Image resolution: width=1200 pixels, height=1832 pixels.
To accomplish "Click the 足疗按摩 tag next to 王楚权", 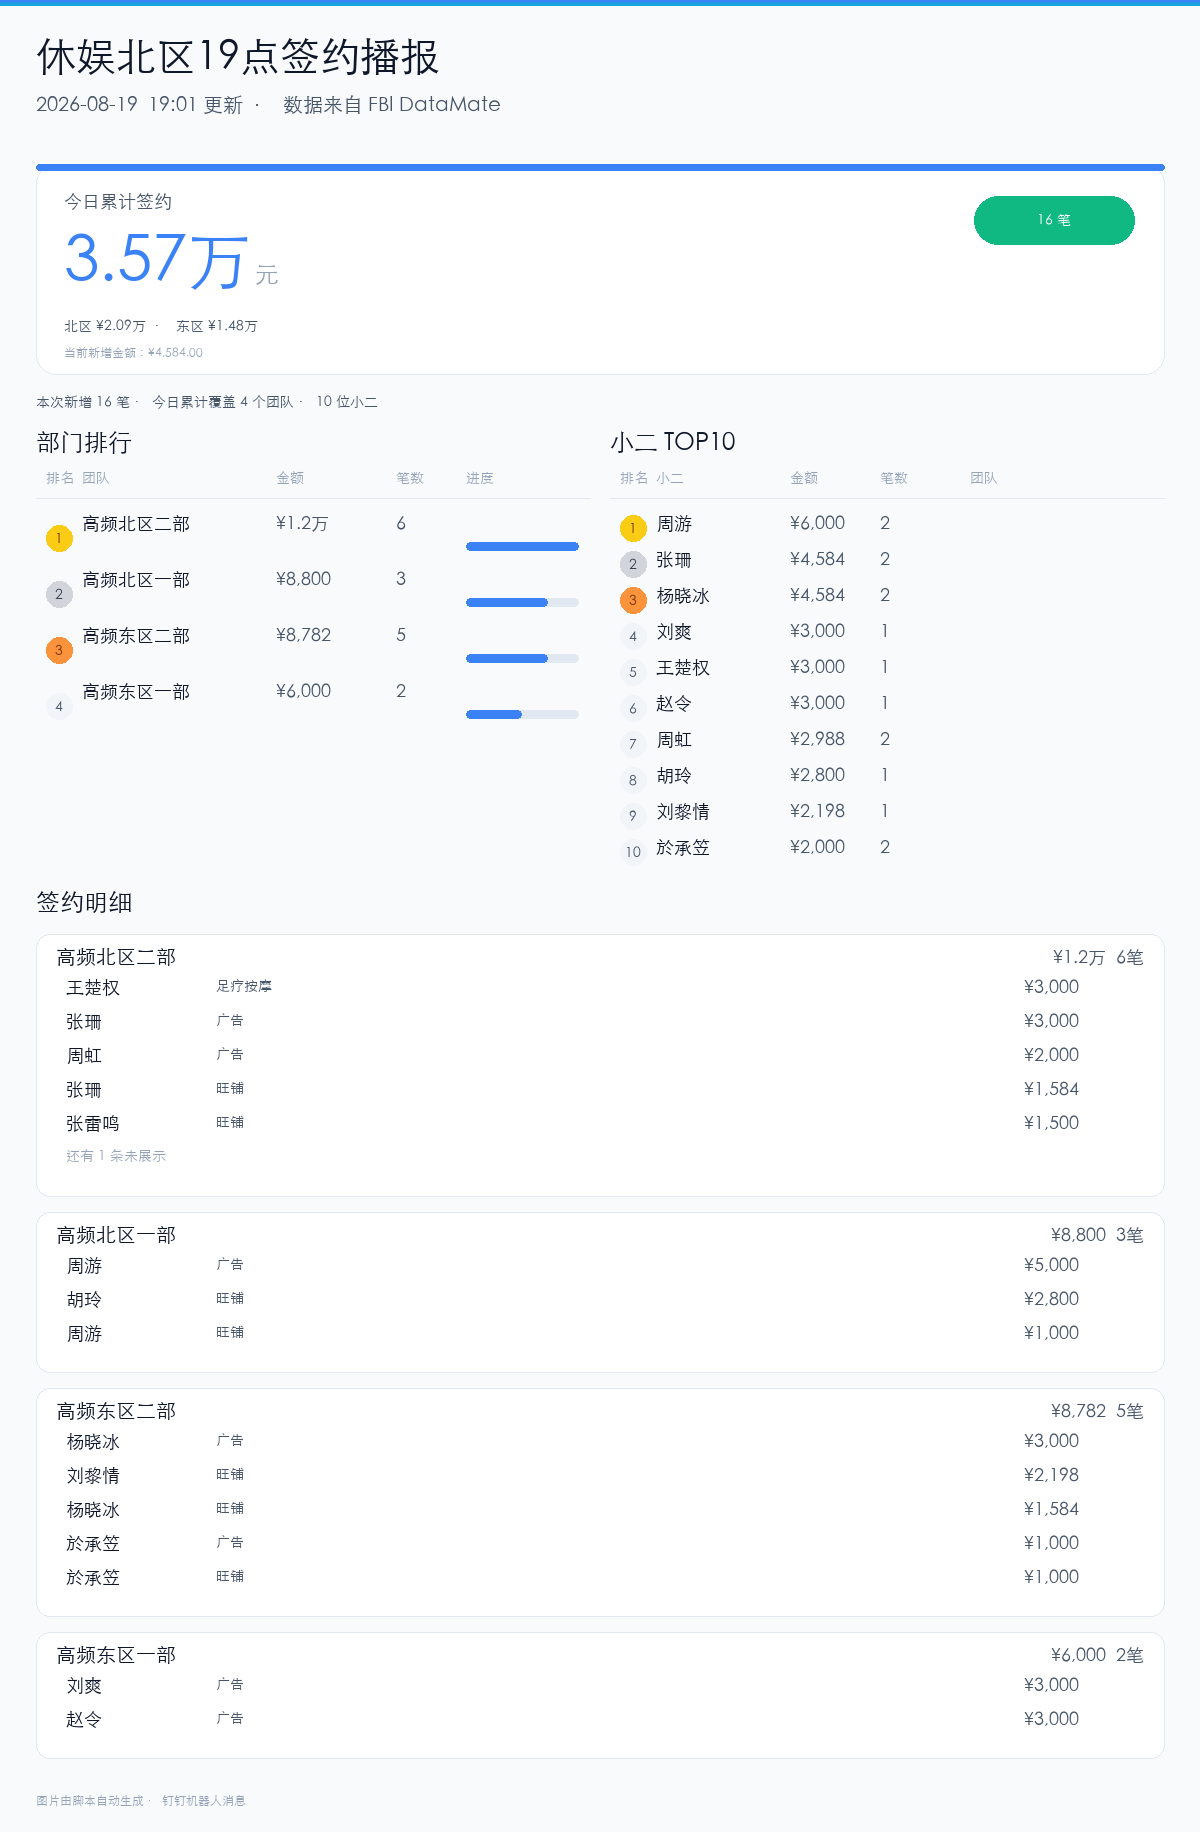I will (244, 986).
